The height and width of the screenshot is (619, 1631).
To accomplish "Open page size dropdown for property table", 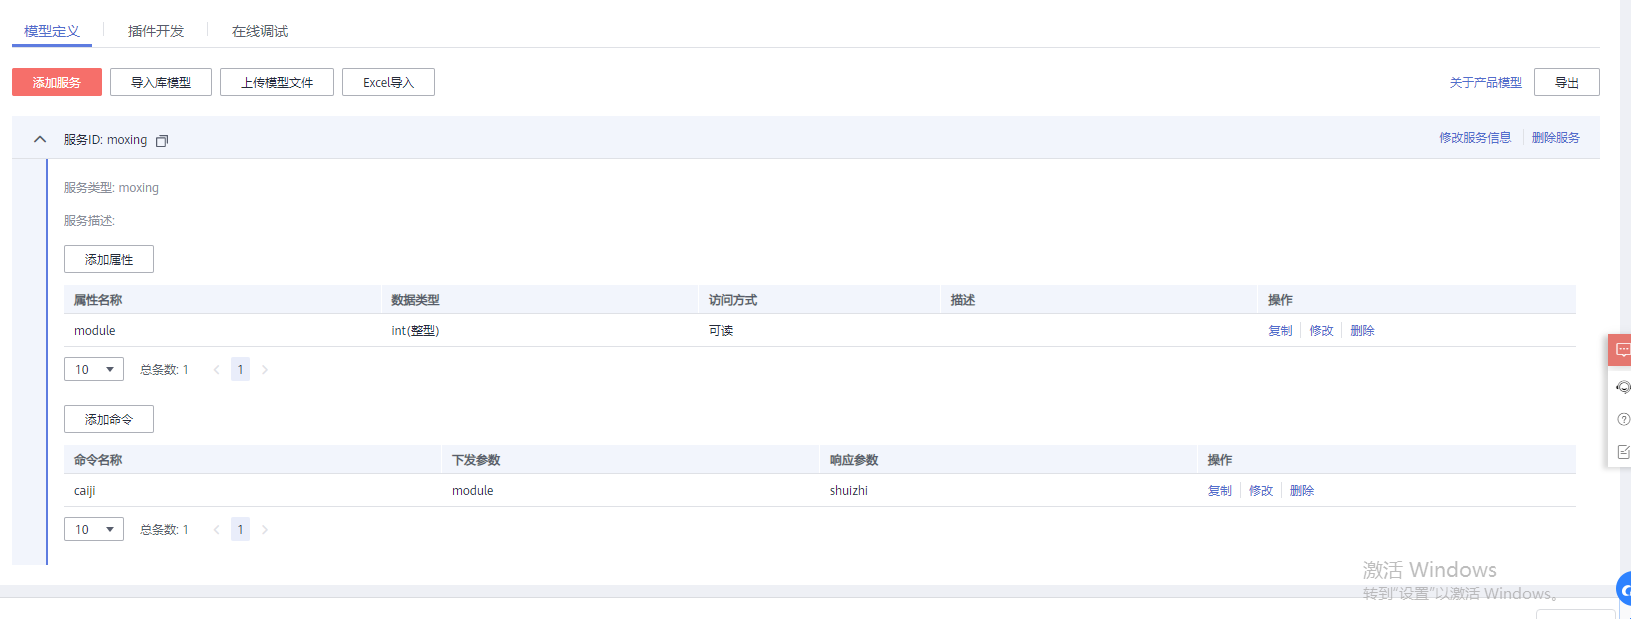I will click(94, 370).
